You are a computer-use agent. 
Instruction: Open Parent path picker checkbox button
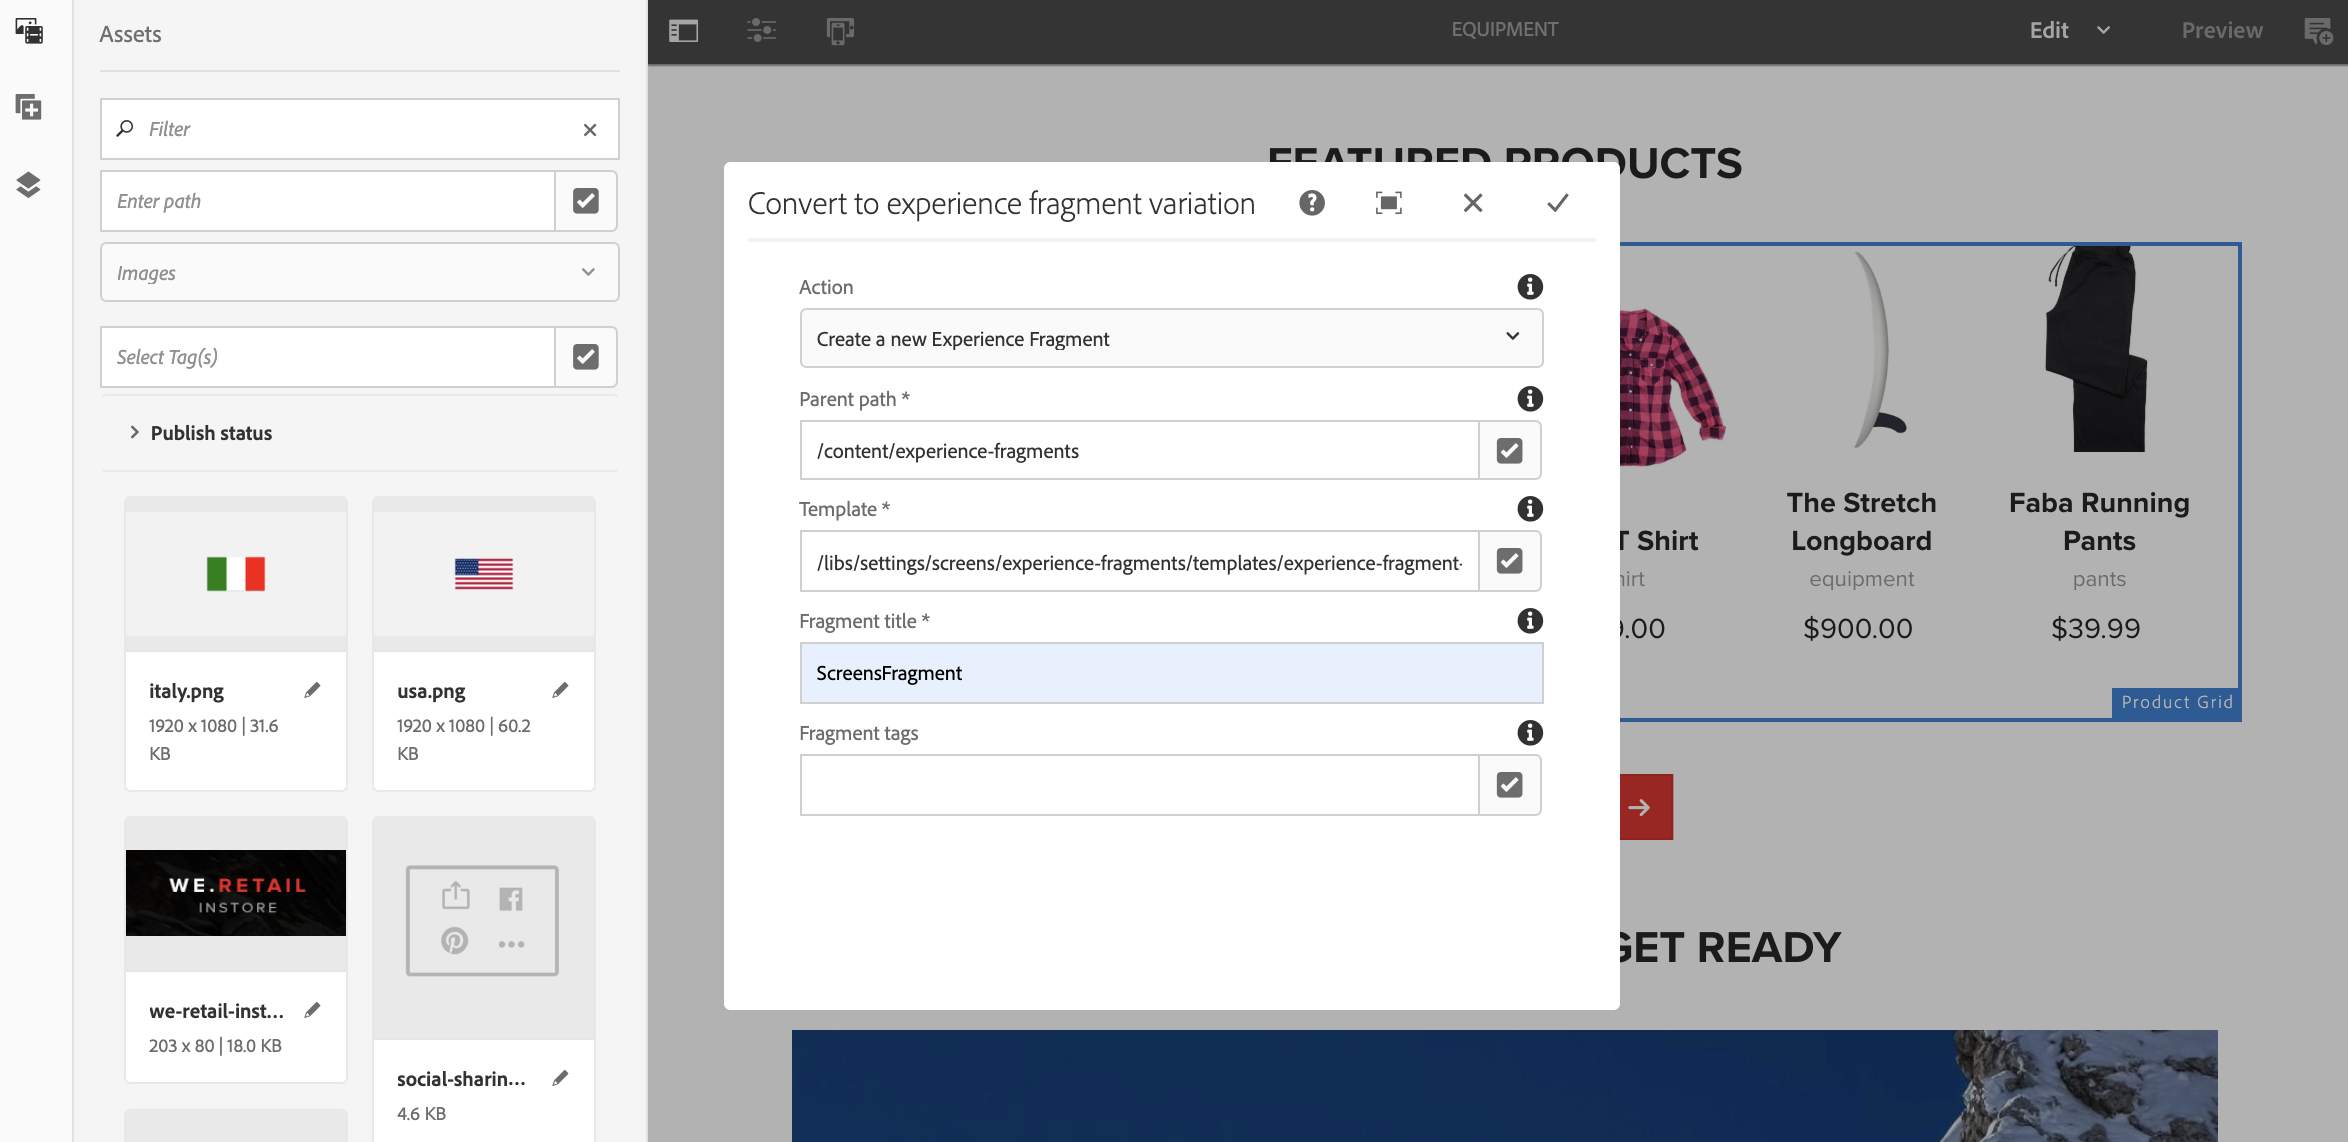[x=1509, y=451]
